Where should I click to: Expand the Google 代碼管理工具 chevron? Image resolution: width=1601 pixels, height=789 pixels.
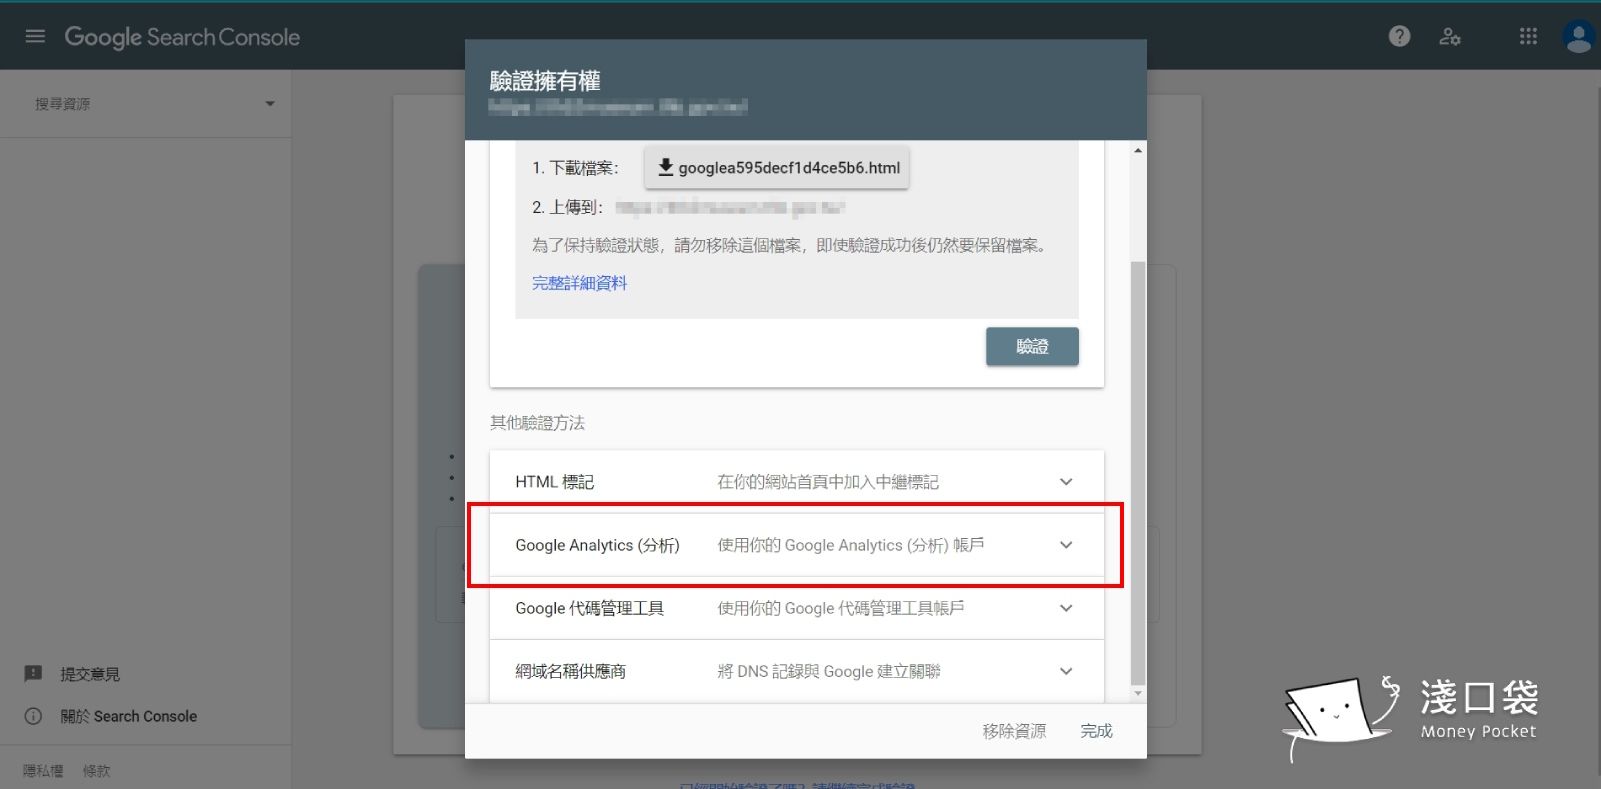click(1066, 608)
